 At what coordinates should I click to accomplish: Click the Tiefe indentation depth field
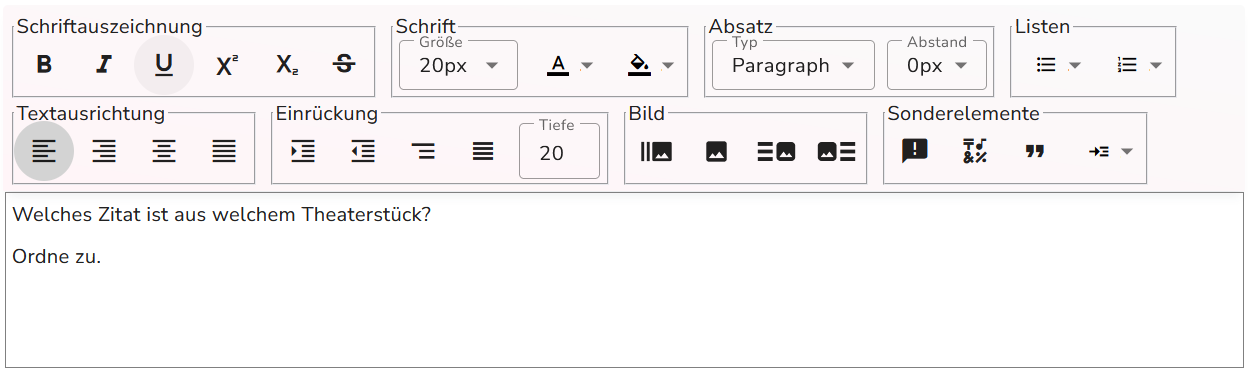559,152
